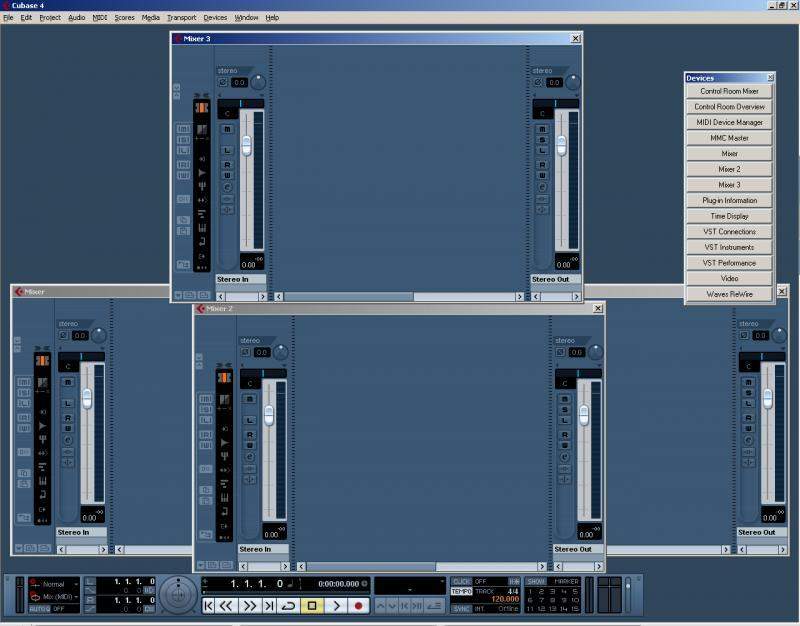Toggle TEMPO track button
Screen dimensions: 800x626
click(461, 591)
